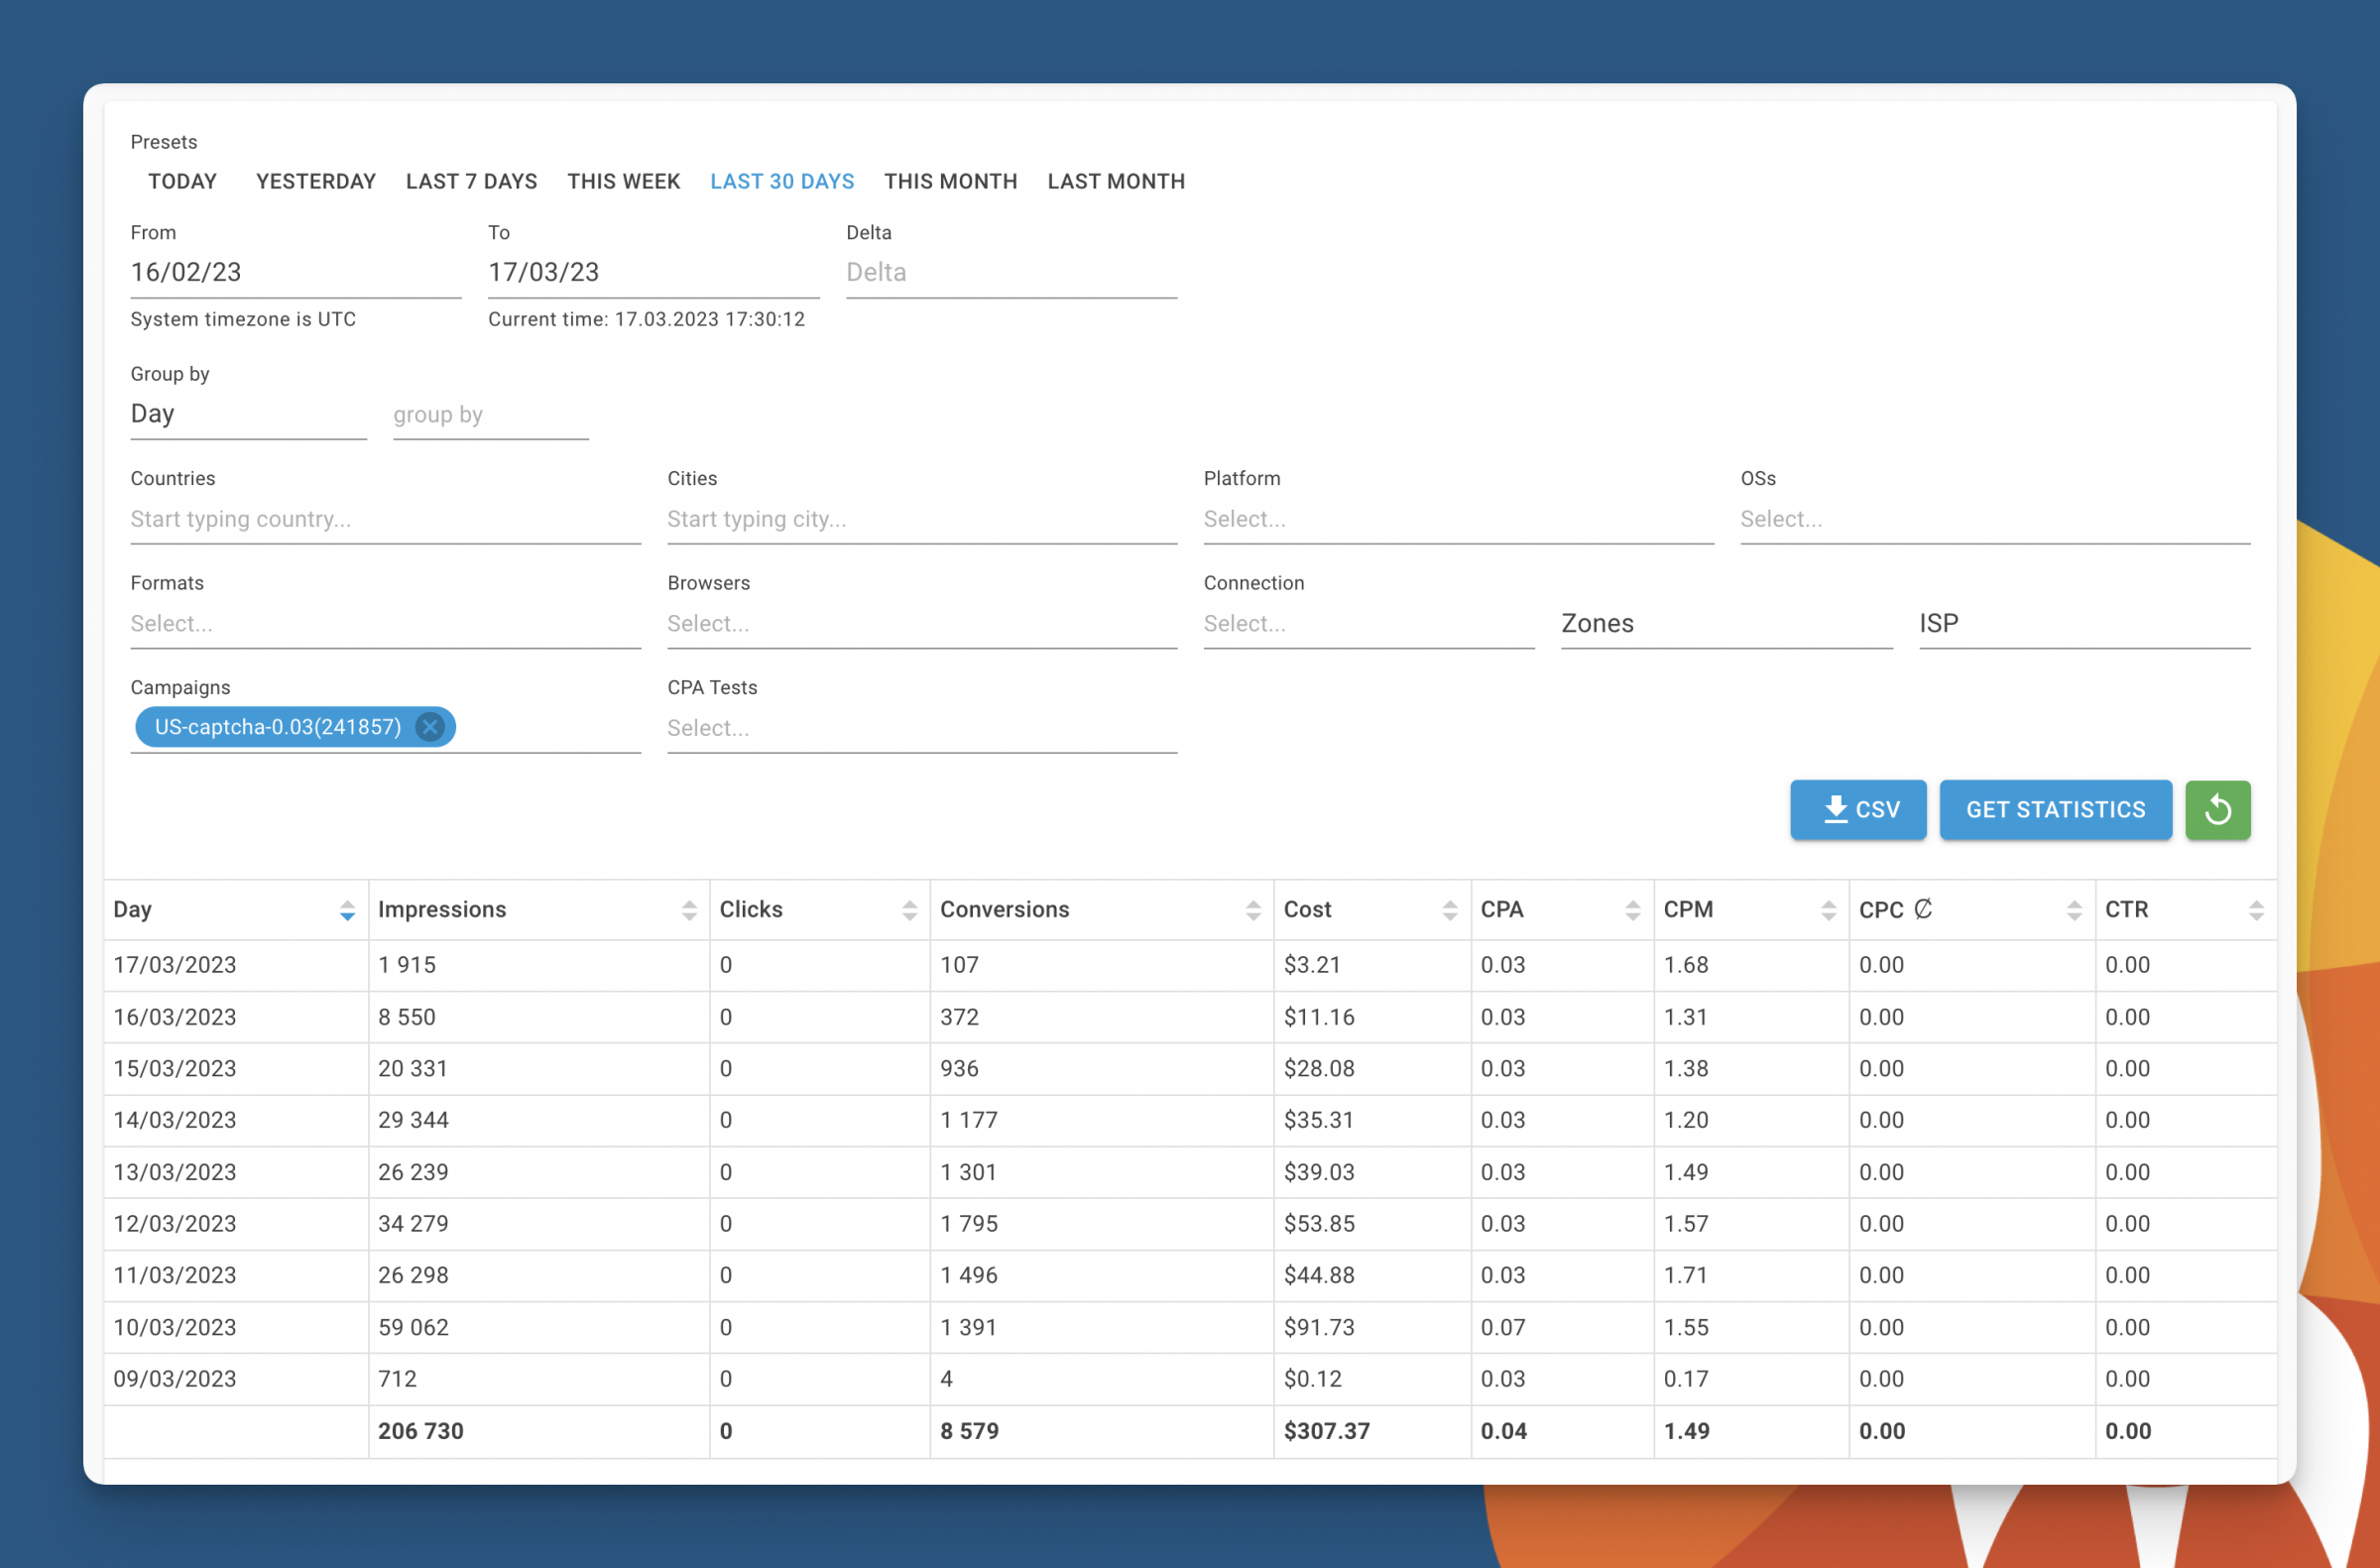Select the LAST 7 DAYS preset
Image resolution: width=2380 pixels, height=1568 pixels.
471,181
